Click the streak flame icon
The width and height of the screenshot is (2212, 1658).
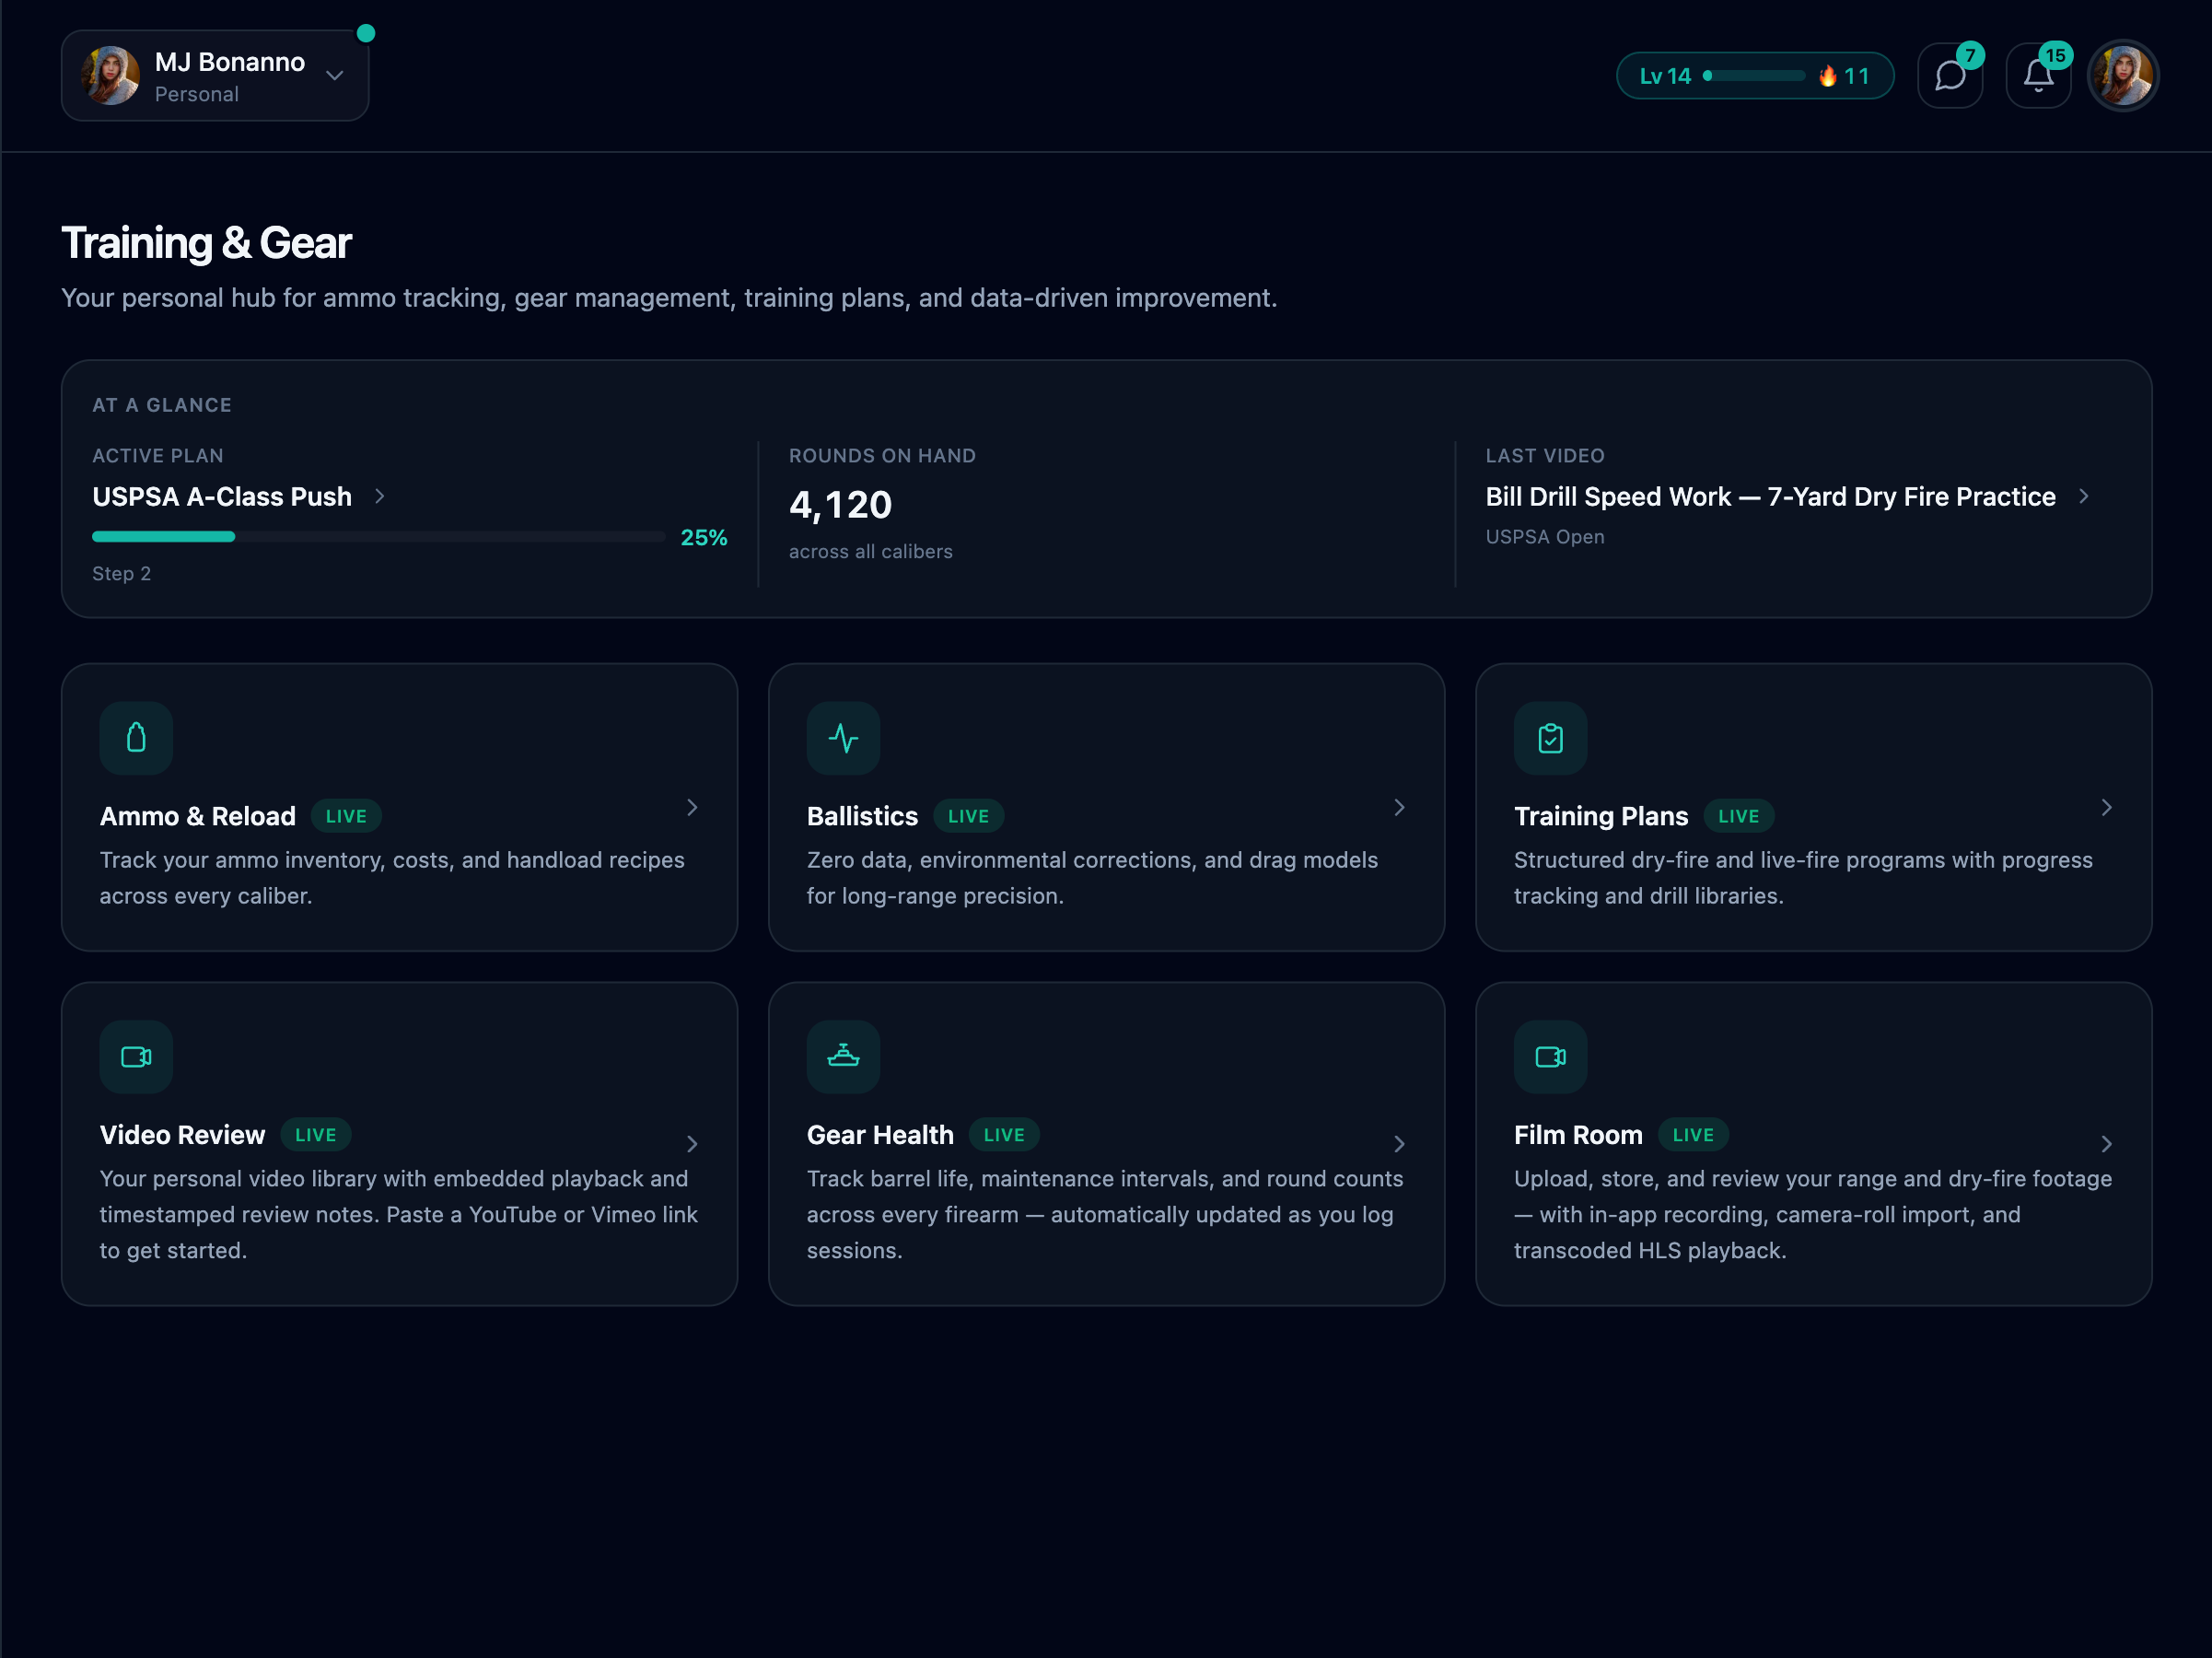point(1827,76)
